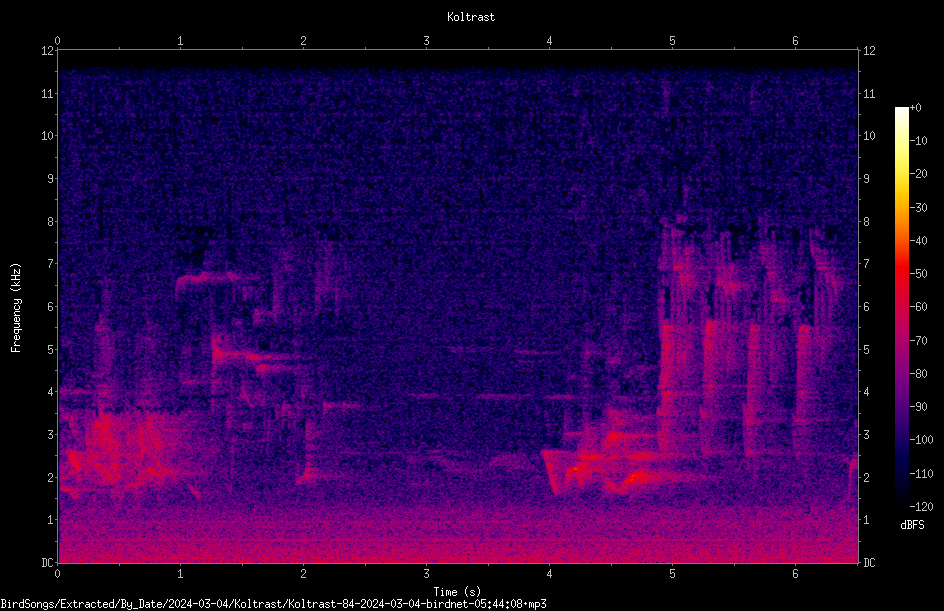Click the 7 kHz label on left frequency axis
The image size is (944, 611).
51,263
